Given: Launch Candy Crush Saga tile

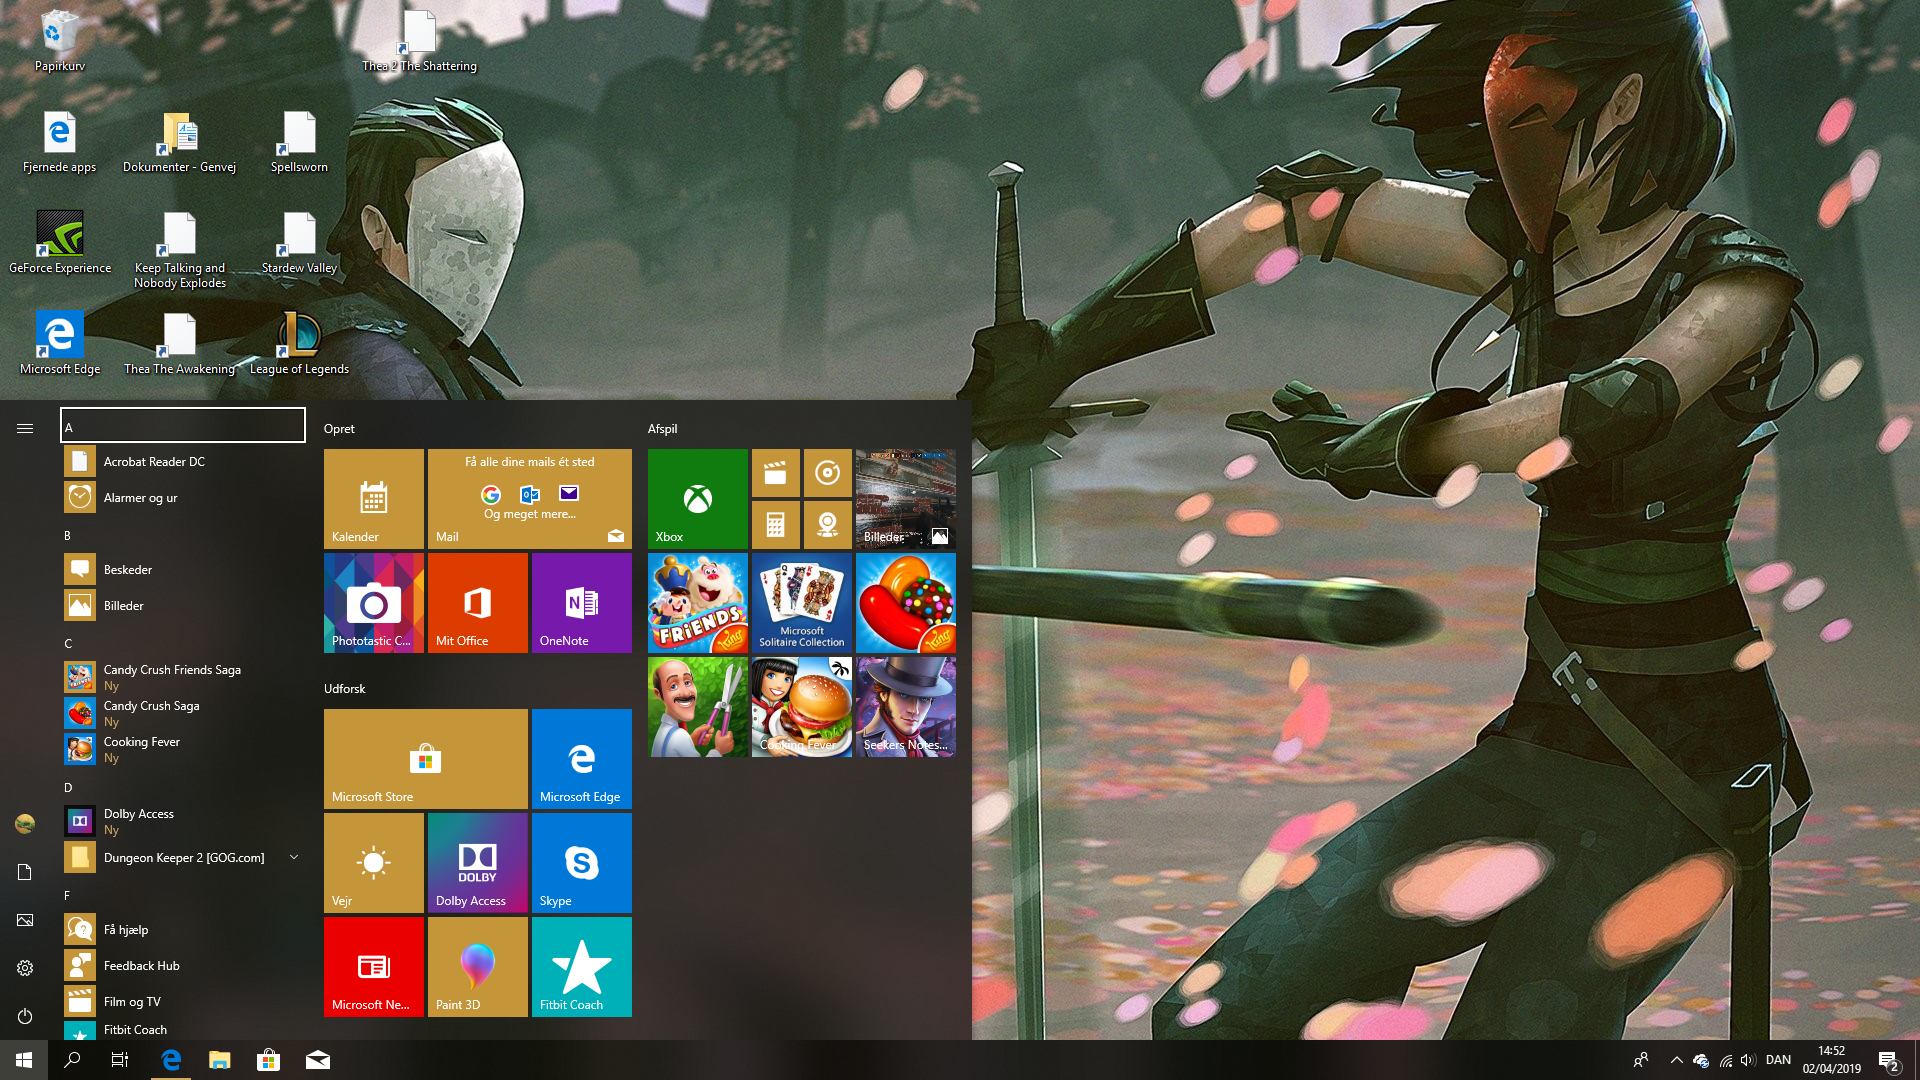Looking at the screenshot, I should coord(905,602).
